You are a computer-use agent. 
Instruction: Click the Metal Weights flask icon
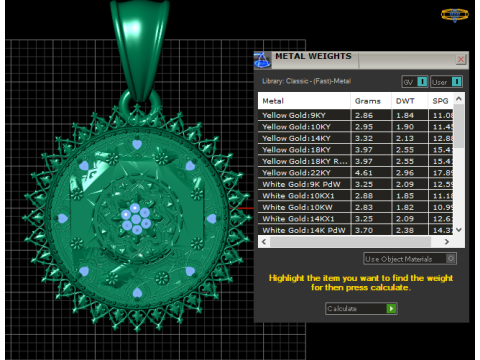(x=262, y=60)
